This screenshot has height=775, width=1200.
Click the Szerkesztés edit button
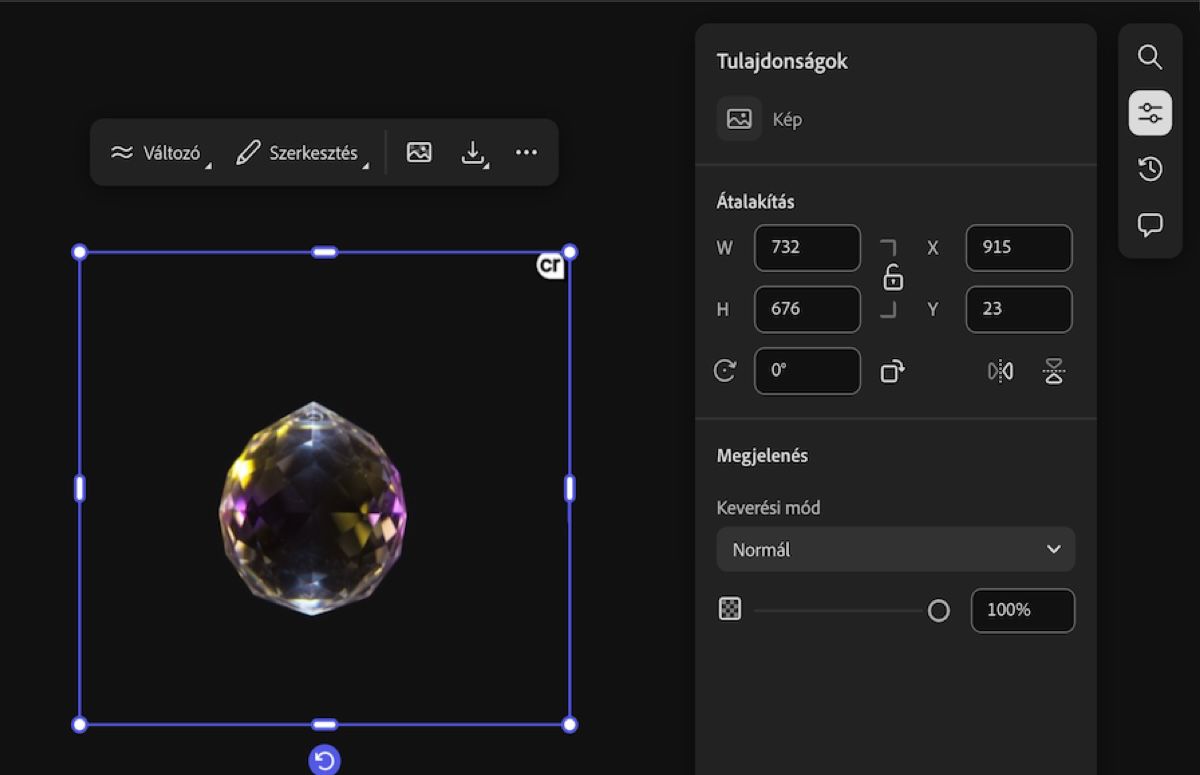(299, 153)
